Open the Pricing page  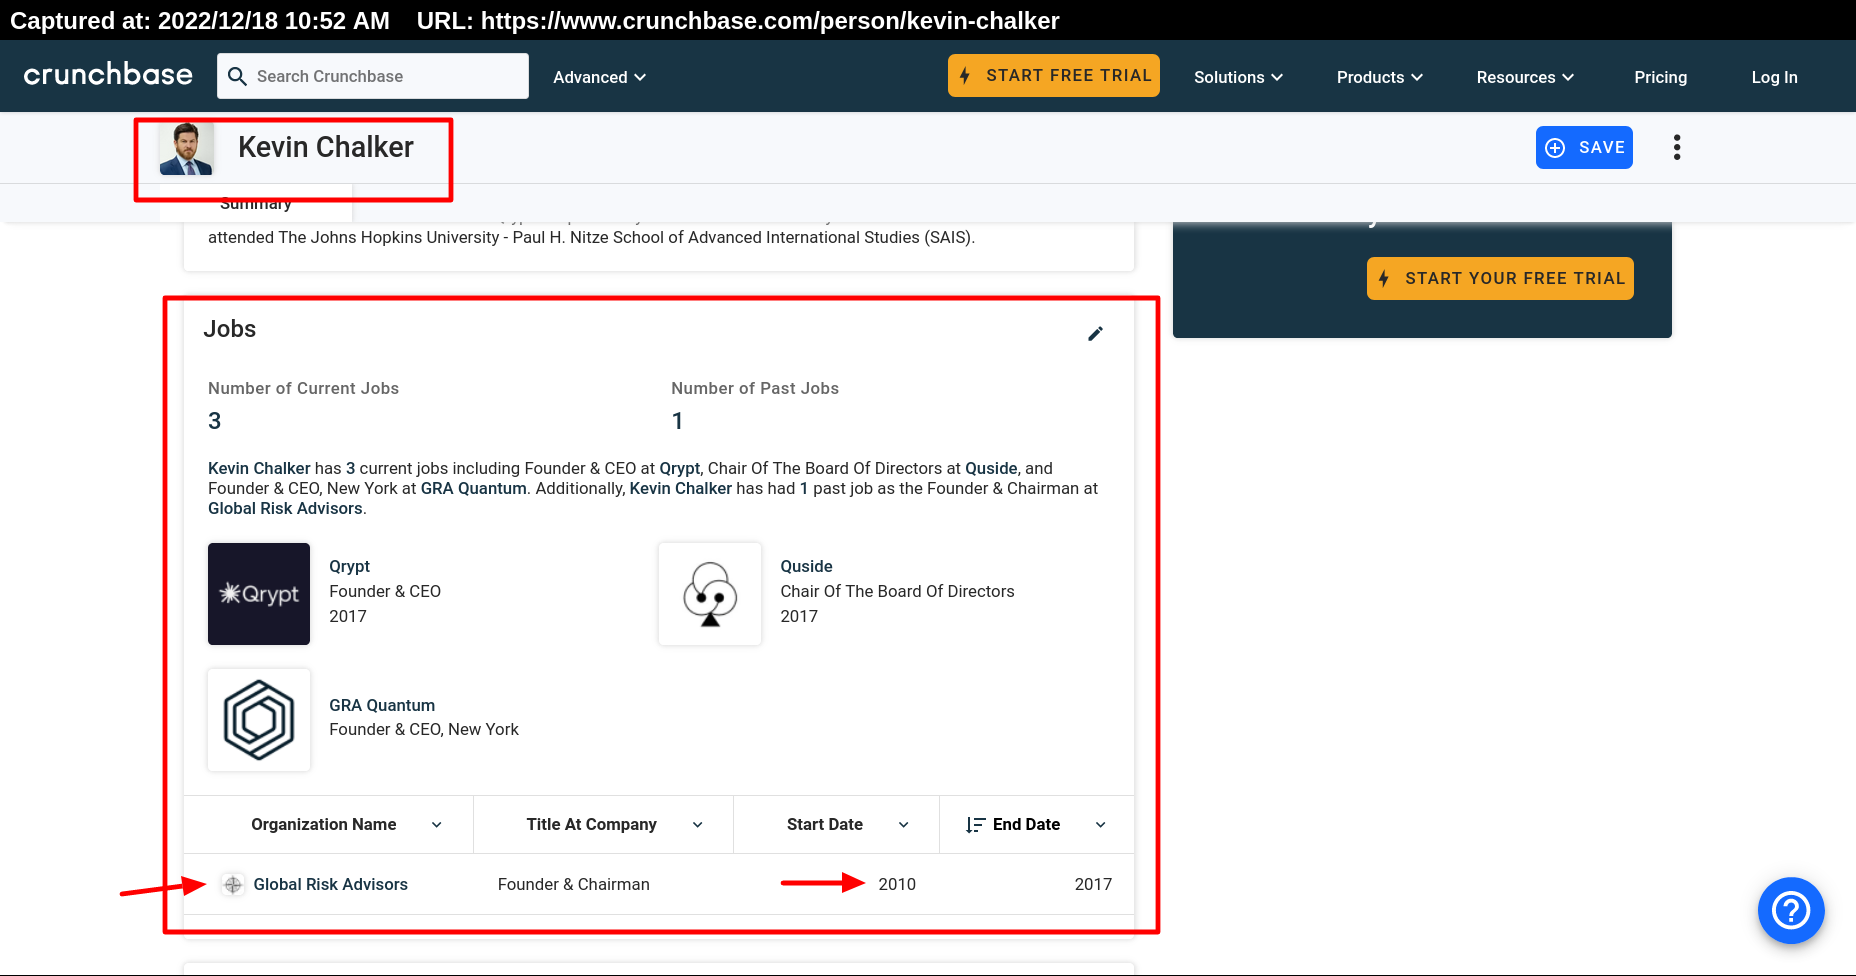tap(1660, 77)
